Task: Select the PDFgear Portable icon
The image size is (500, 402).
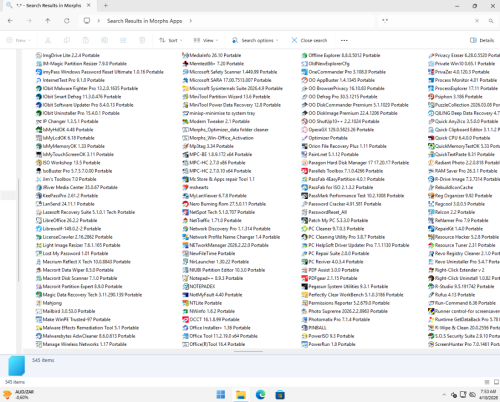Action: pyautogui.click(x=304, y=278)
